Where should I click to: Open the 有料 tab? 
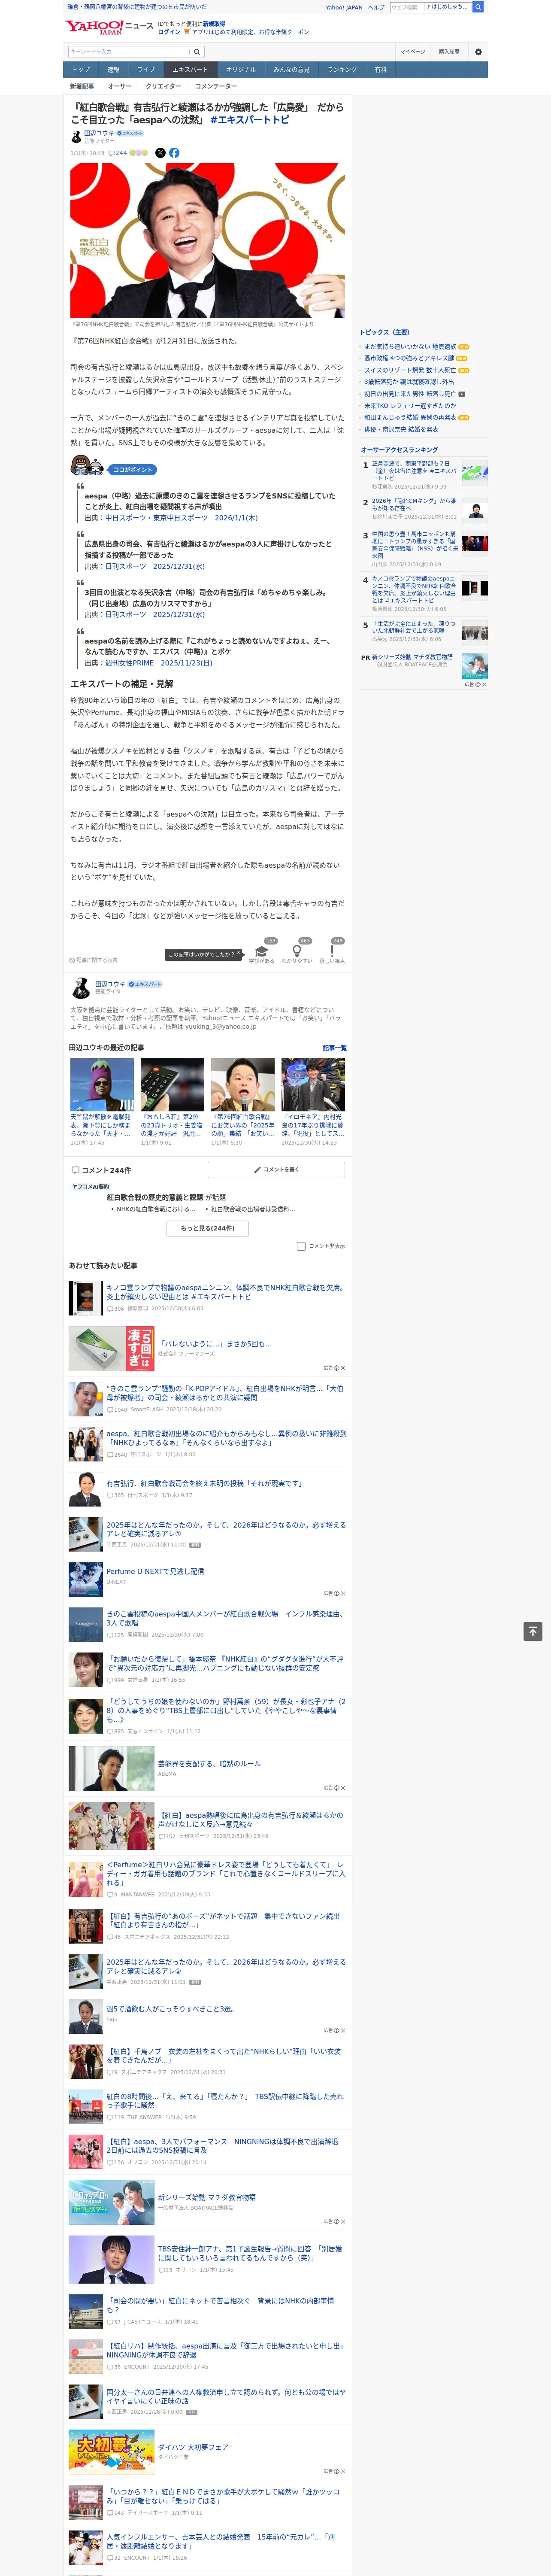tap(381, 70)
